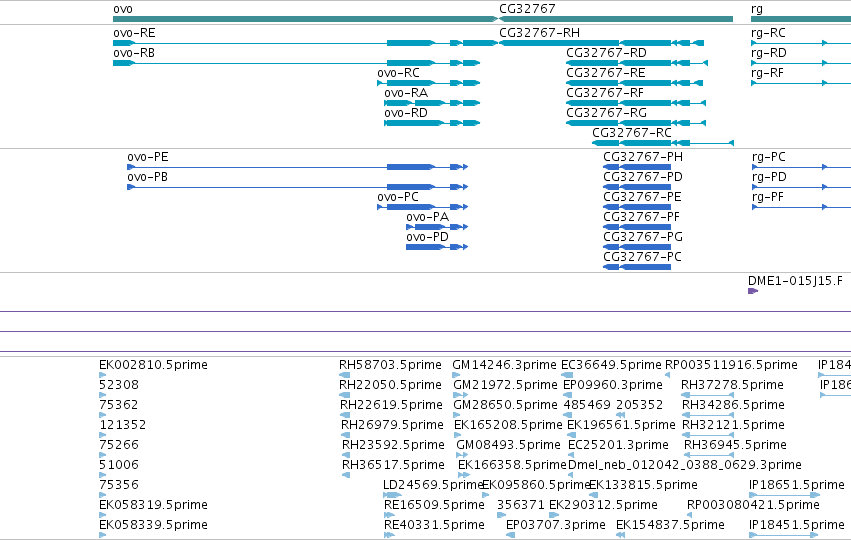Screen dimensions: 851x540
Task: Click RH22050.5prime EST label
Action: (x=390, y=385)
